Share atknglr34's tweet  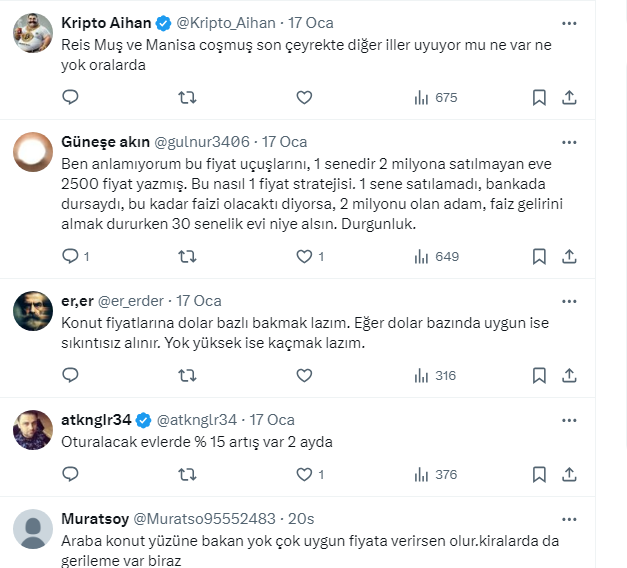[x=569, y=475]
